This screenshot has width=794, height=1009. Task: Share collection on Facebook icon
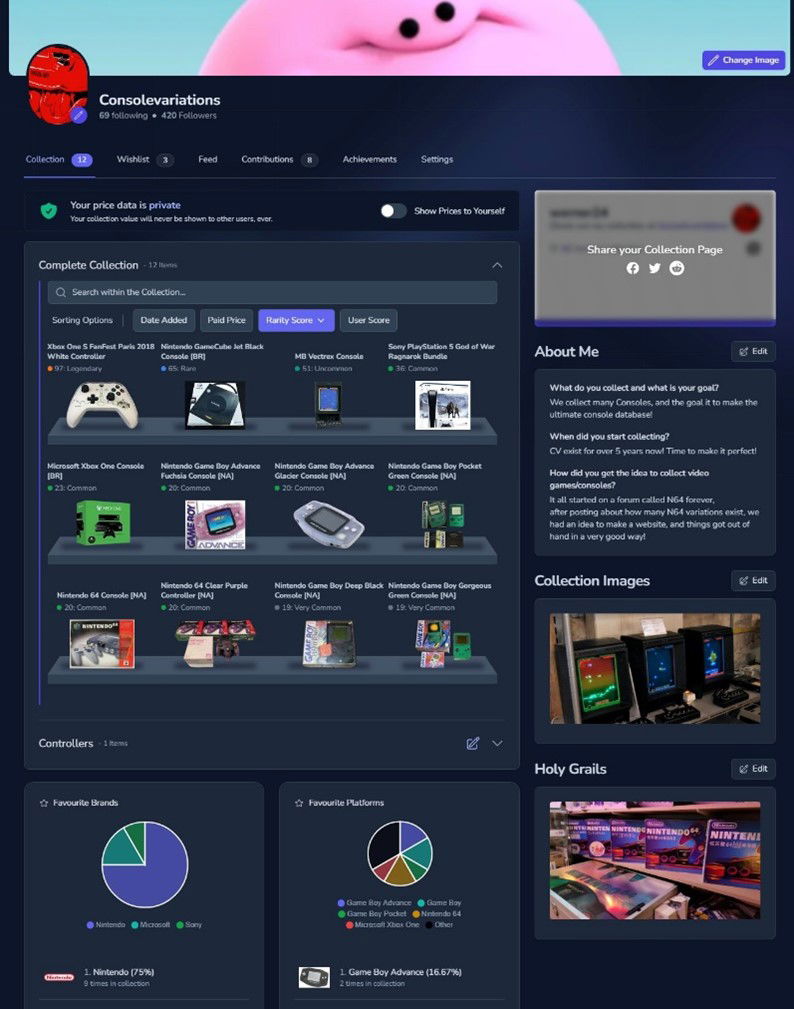[632, 268]
